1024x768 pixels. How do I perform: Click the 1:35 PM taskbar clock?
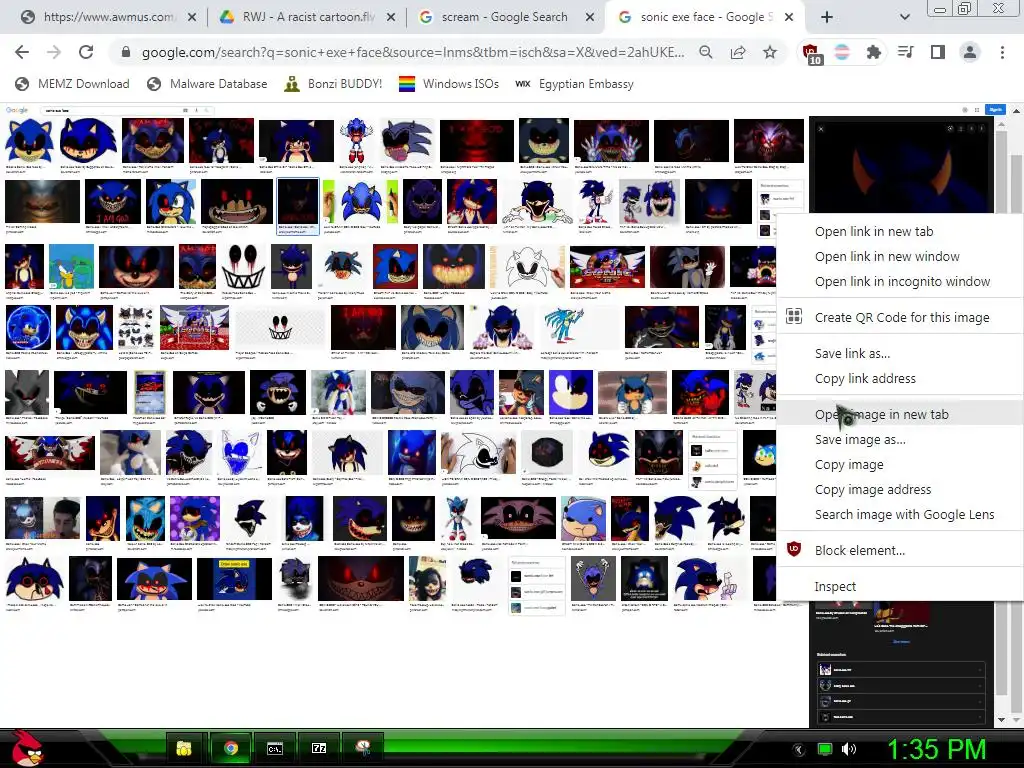click(x=936, y=749)
